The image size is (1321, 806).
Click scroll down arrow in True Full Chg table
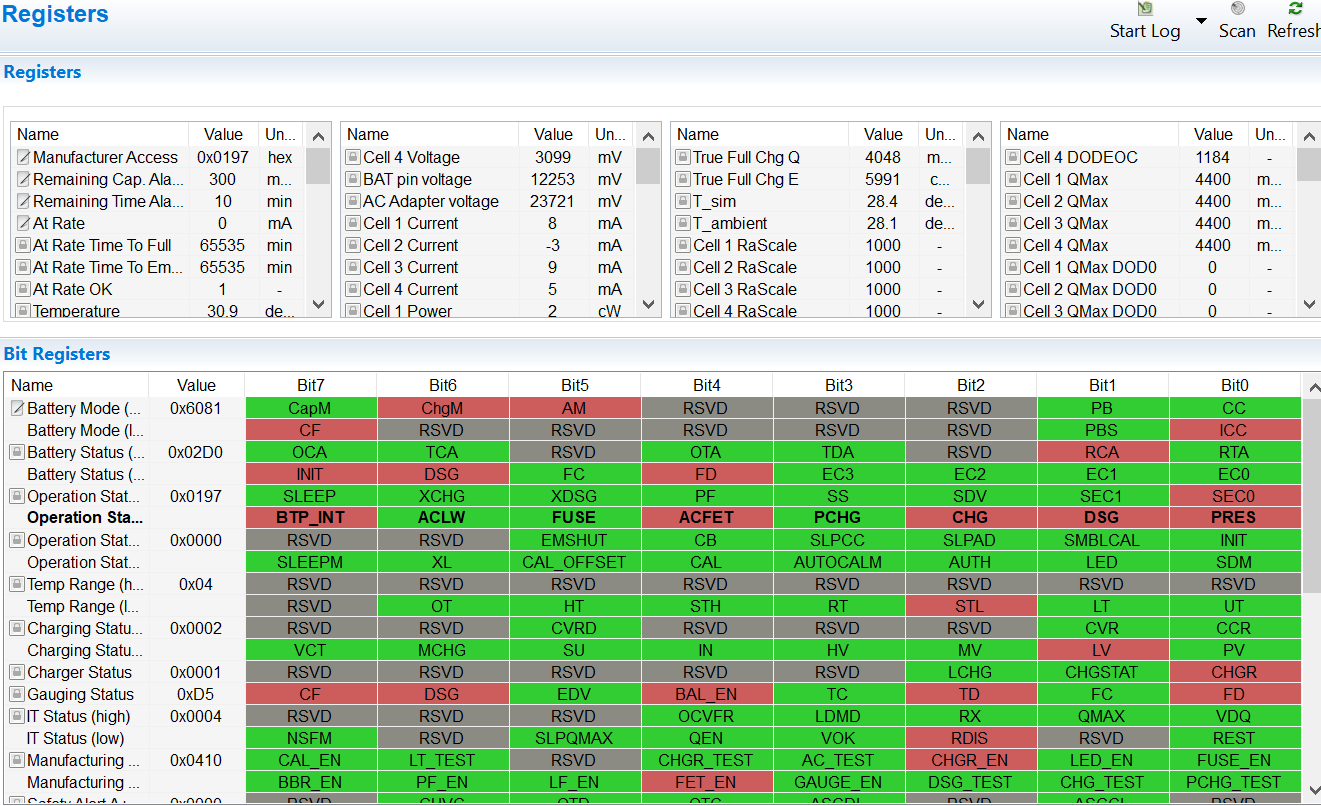click(x=978, y=304)
